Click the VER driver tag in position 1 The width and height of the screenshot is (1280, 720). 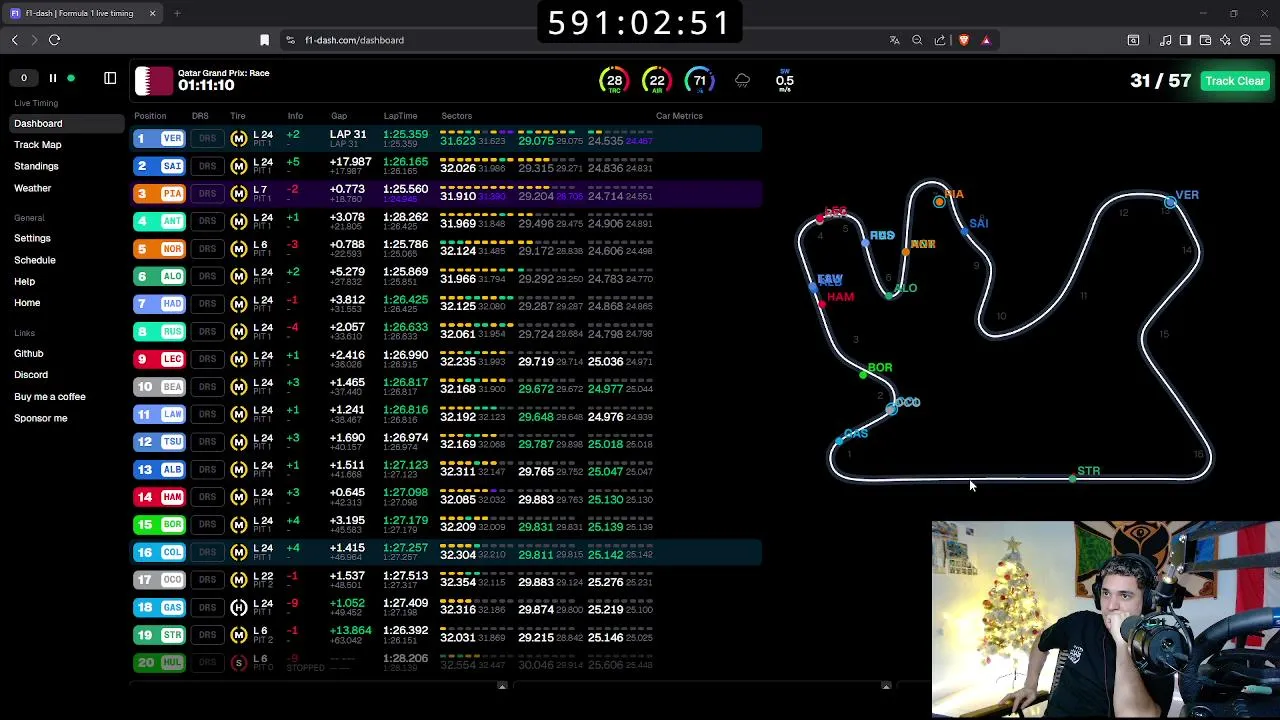[159, 138]
